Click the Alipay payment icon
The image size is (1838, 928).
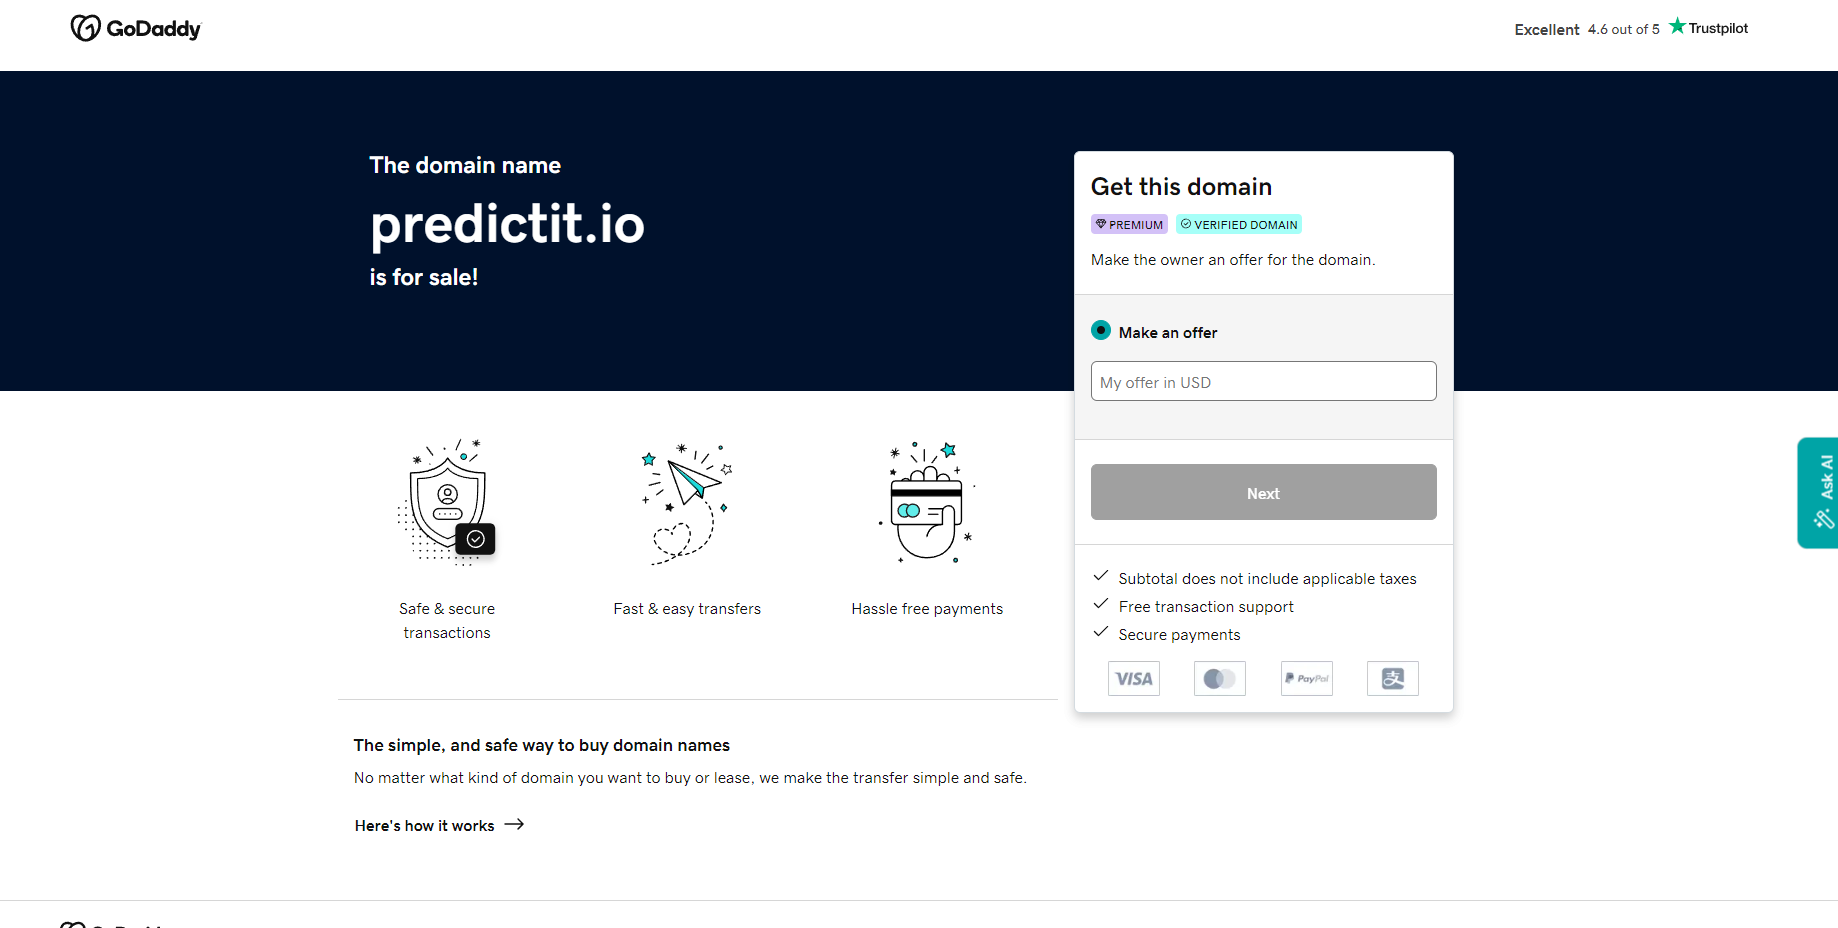coord(1393,679)
